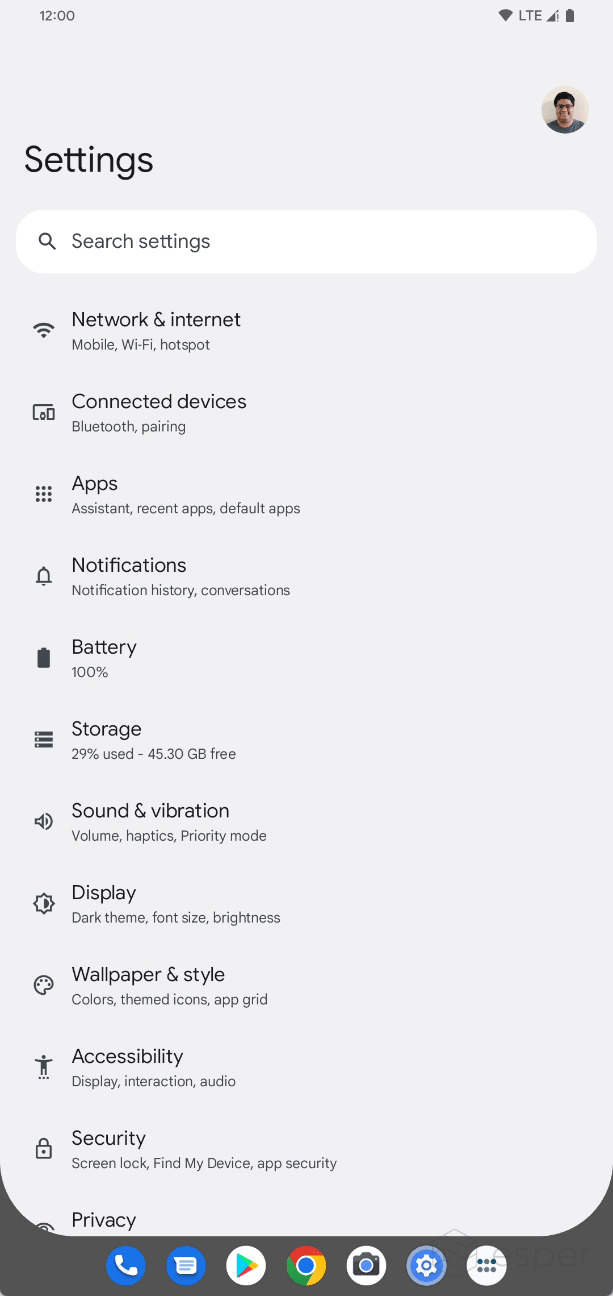Tap the Notifications bell icon
This screenshot has width=613, height=1296.
(43, 576)
